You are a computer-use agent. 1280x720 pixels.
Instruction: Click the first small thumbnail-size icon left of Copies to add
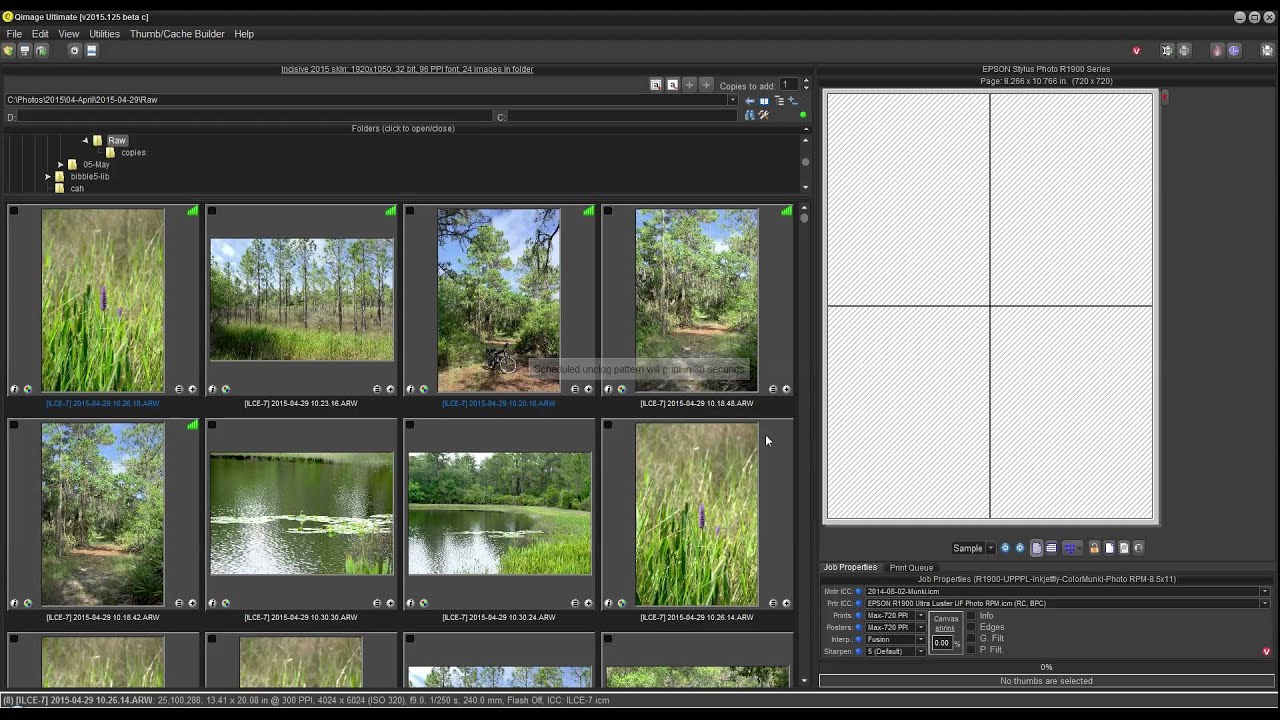click(x=656, y=85)
